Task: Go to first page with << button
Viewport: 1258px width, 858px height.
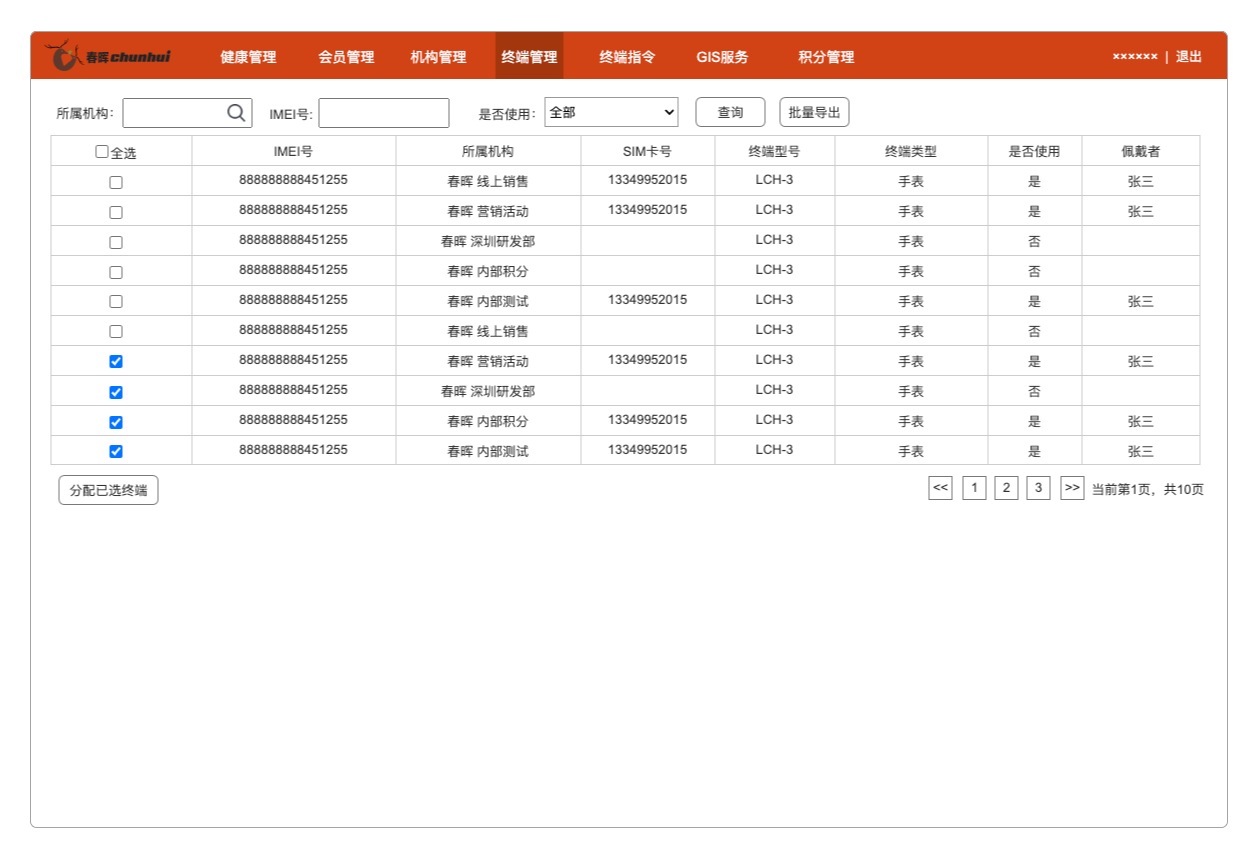Action: pyautogui.click(x=940, y=488)
